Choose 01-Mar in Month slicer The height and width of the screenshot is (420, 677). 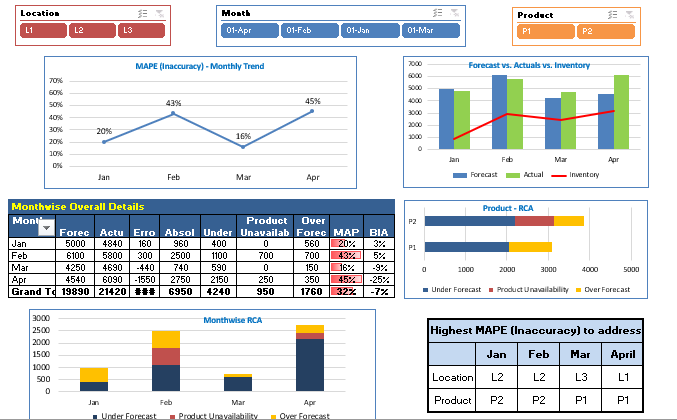(x=430, y=30)
